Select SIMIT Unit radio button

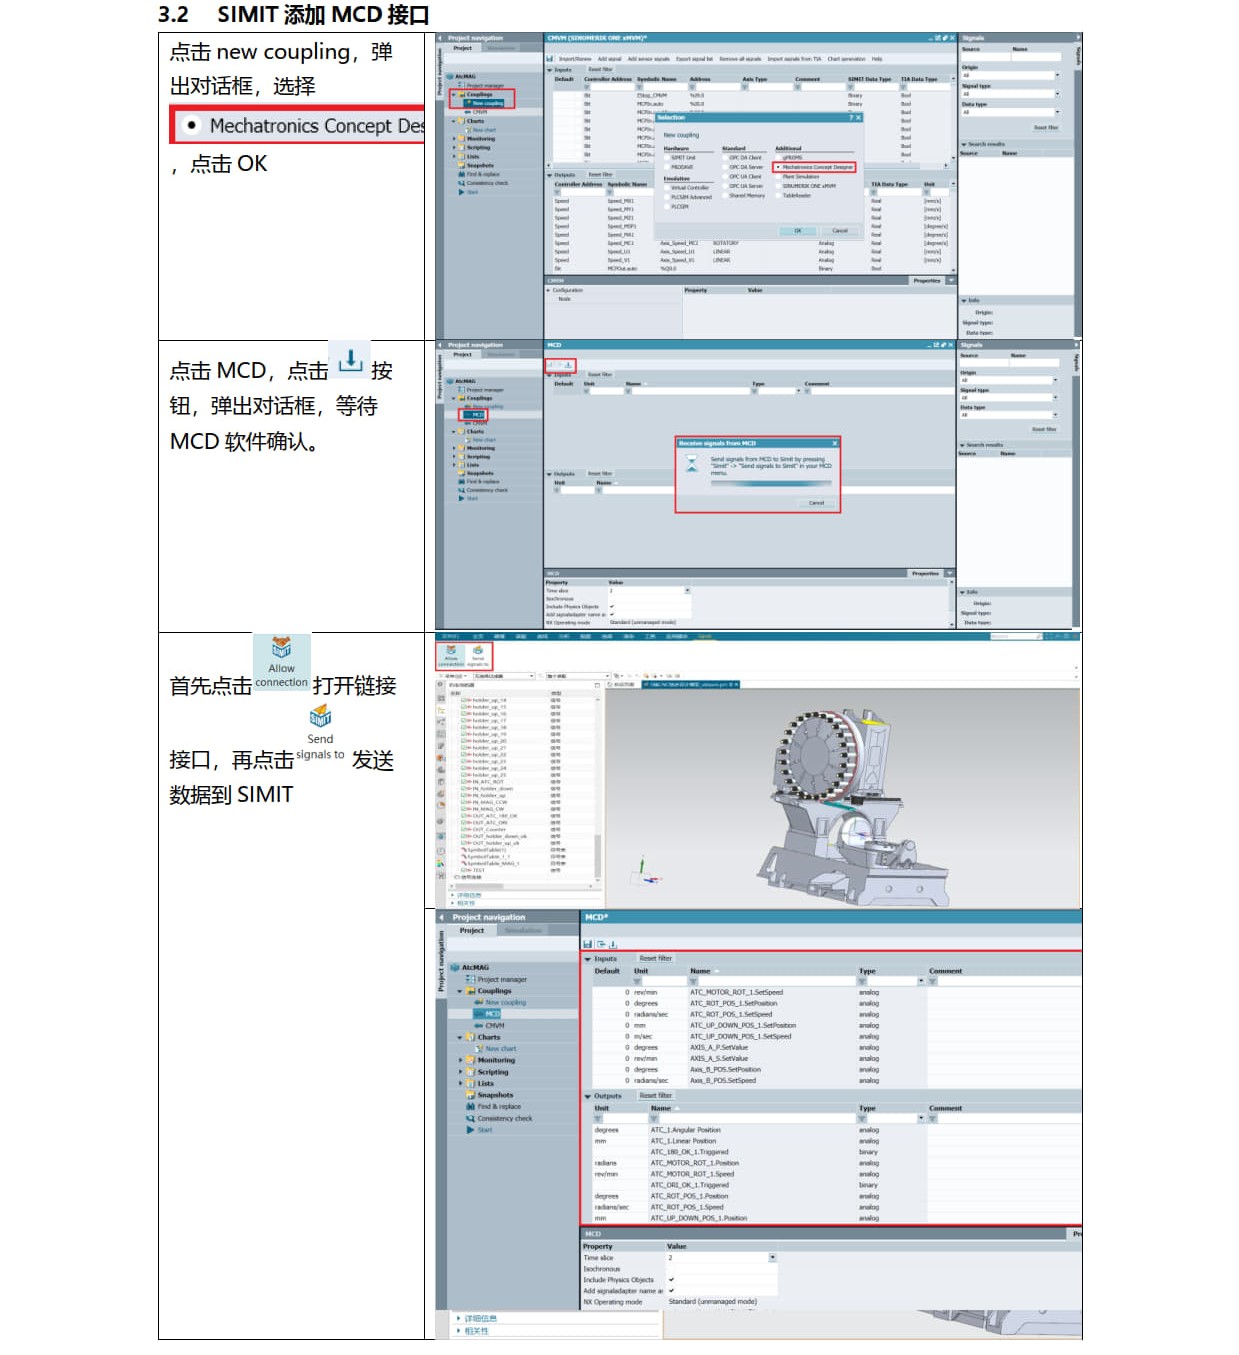pos(667,157)
